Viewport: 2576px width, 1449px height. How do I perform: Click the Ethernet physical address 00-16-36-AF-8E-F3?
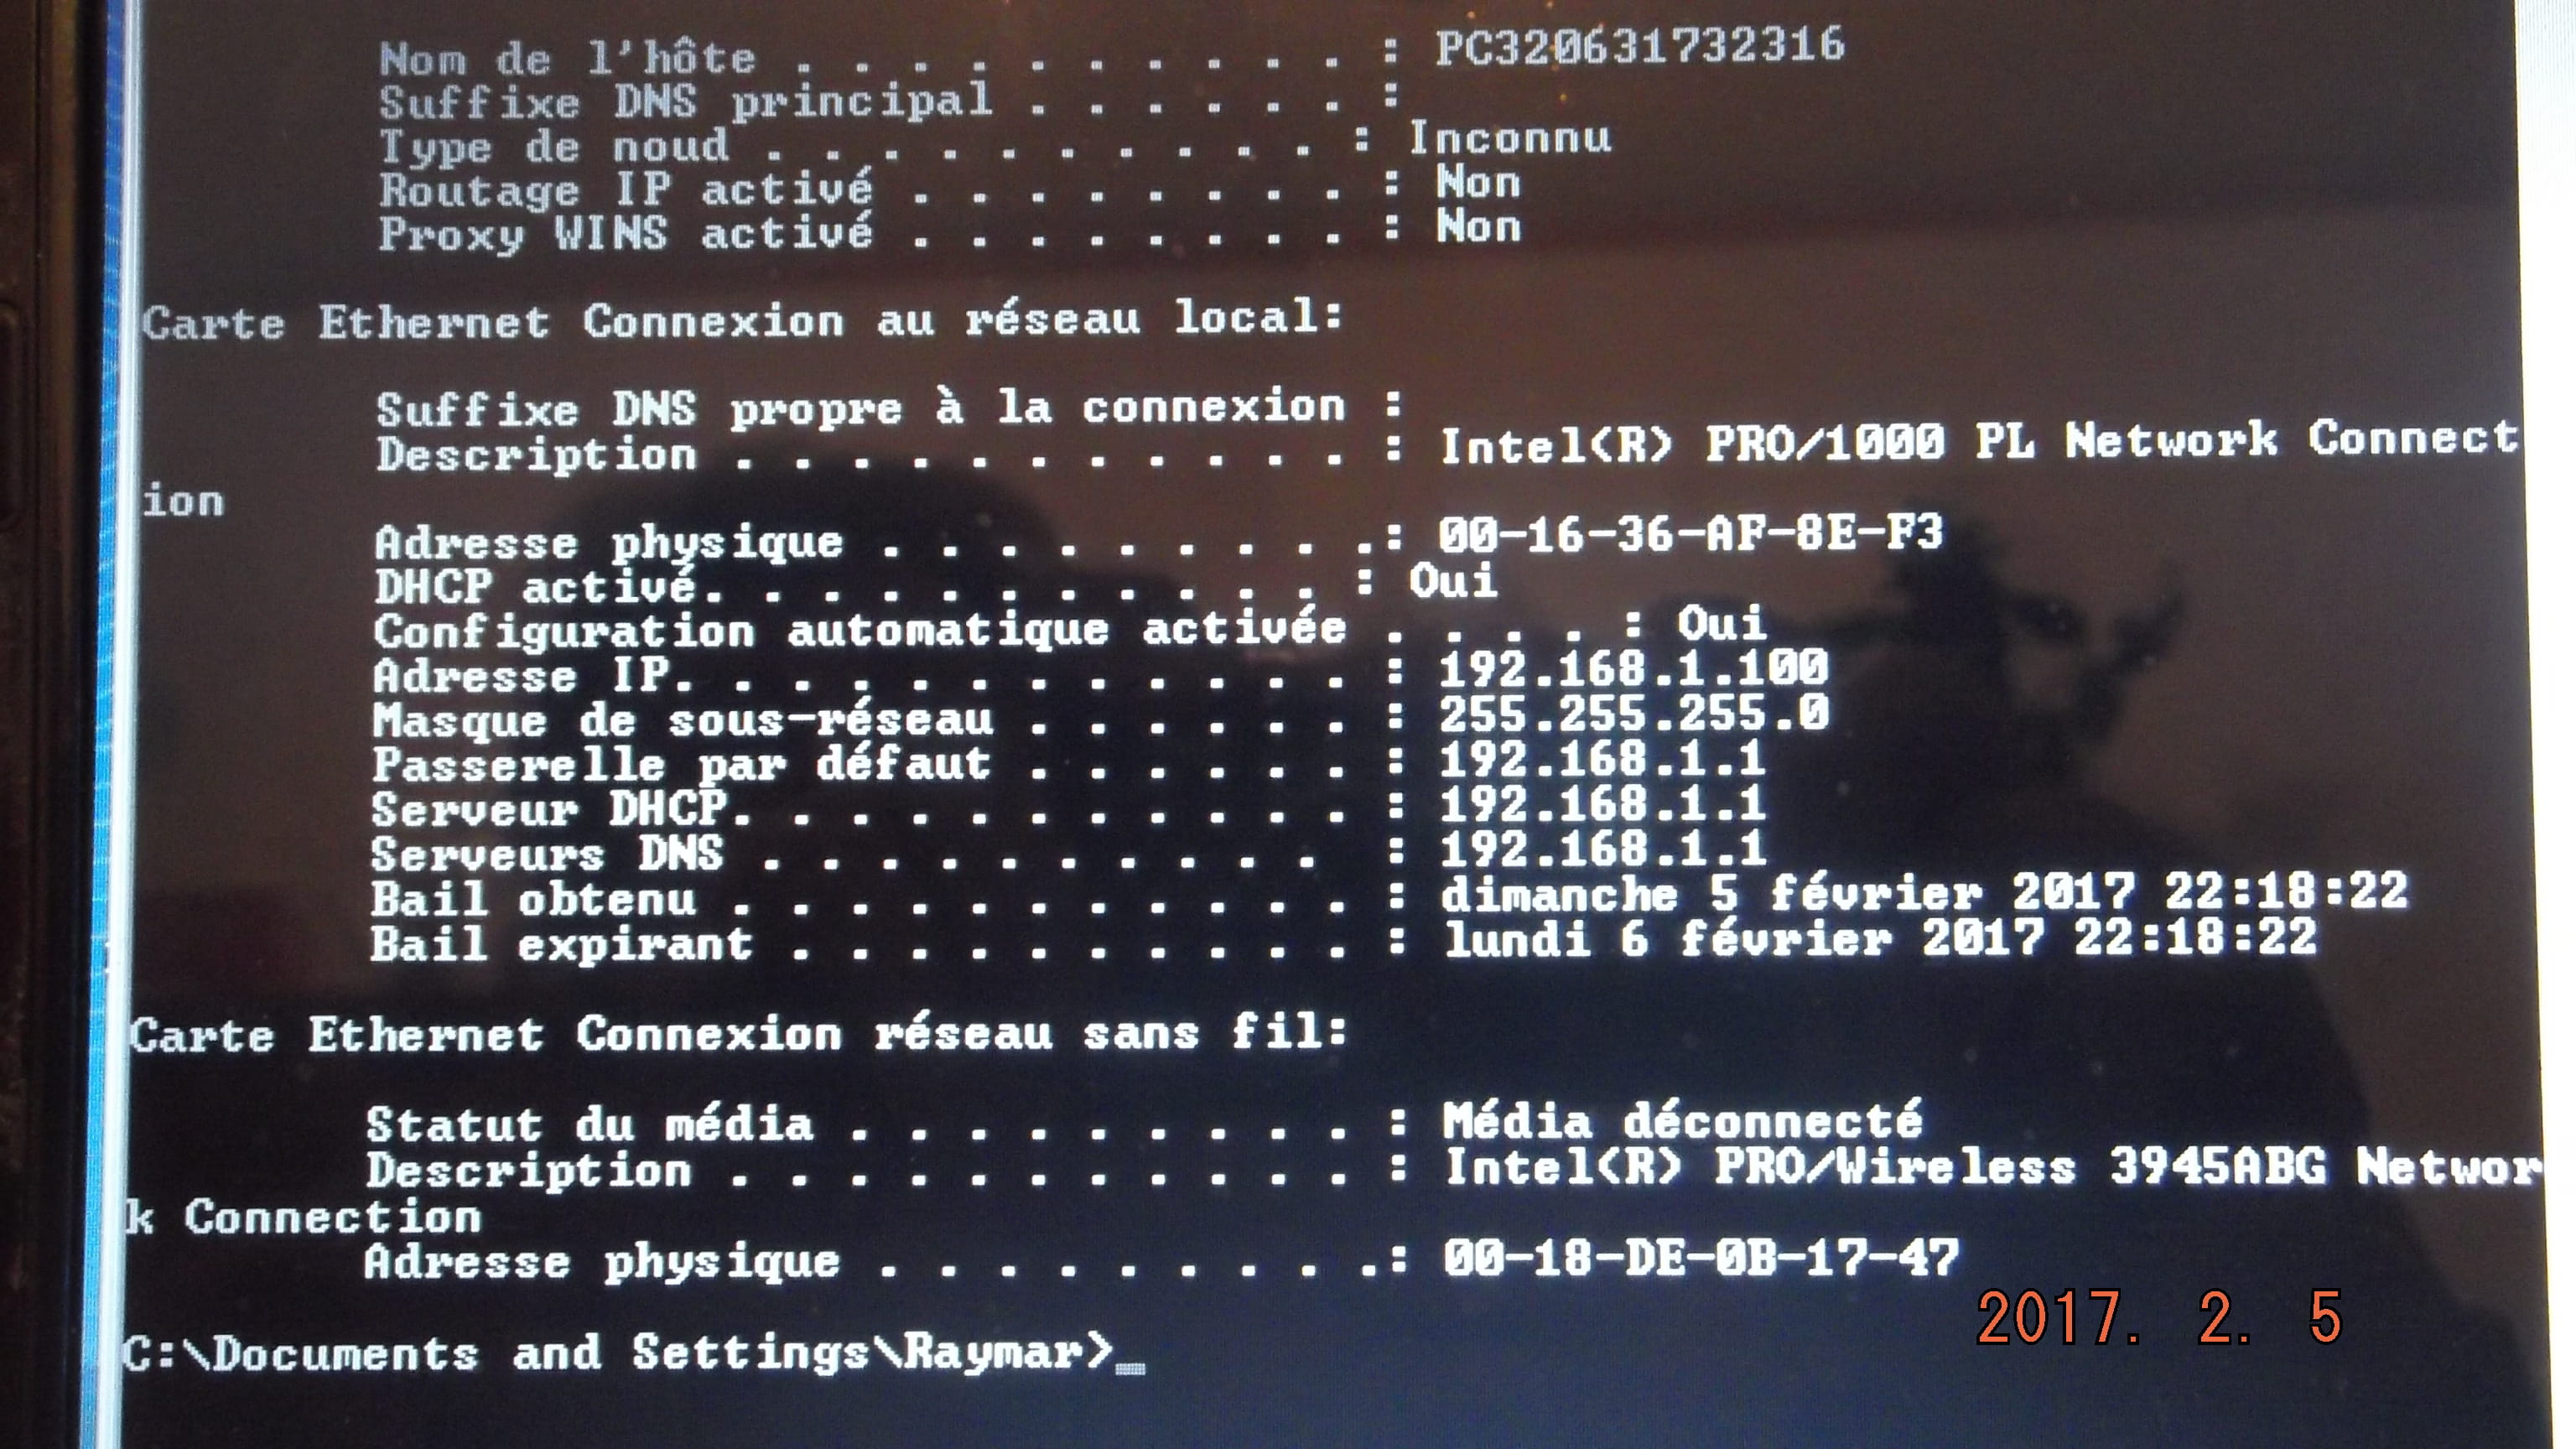1691,533
